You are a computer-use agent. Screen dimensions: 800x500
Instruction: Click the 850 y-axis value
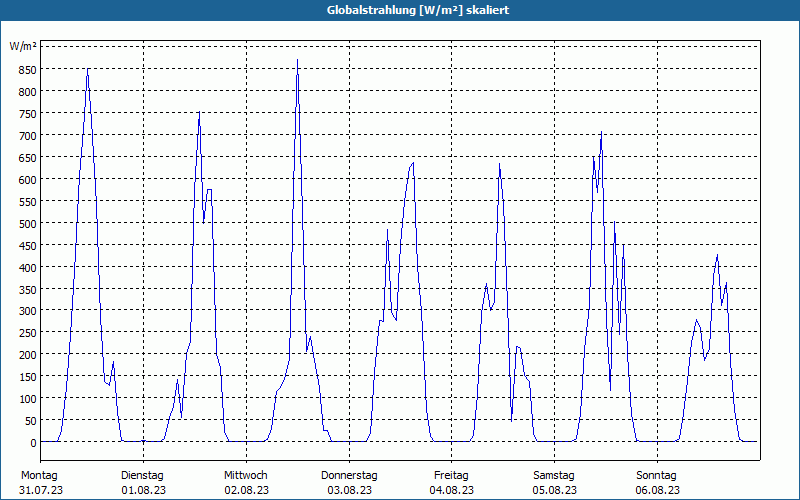pos(27,69)
